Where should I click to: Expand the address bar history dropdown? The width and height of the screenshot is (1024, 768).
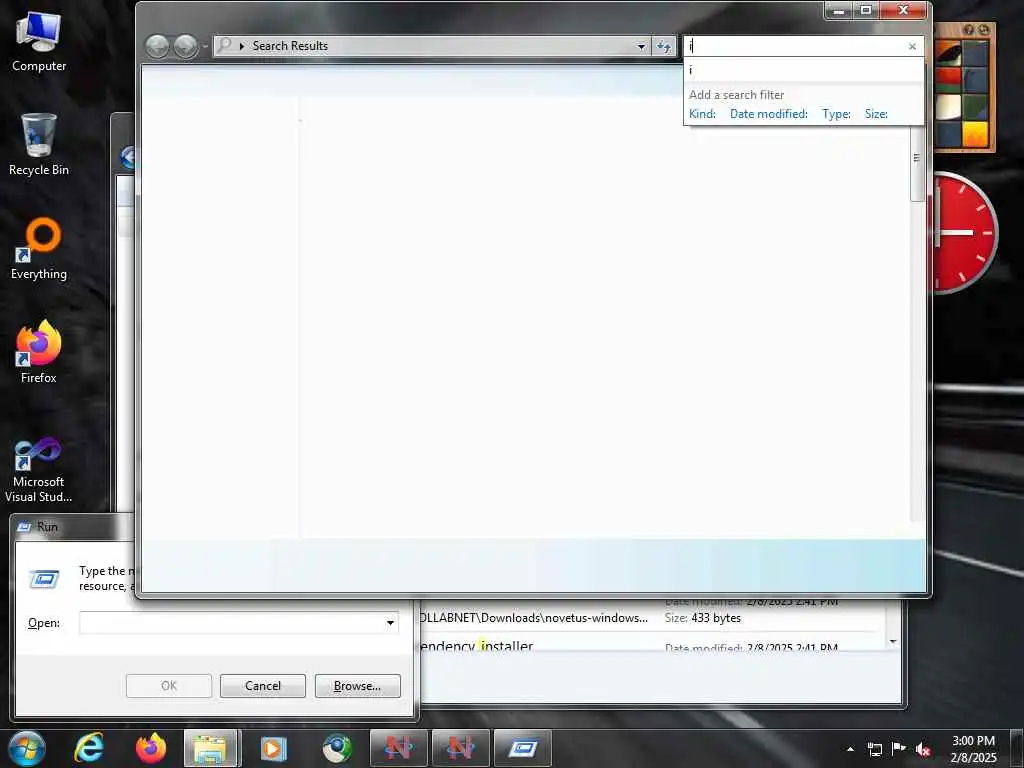641,46
